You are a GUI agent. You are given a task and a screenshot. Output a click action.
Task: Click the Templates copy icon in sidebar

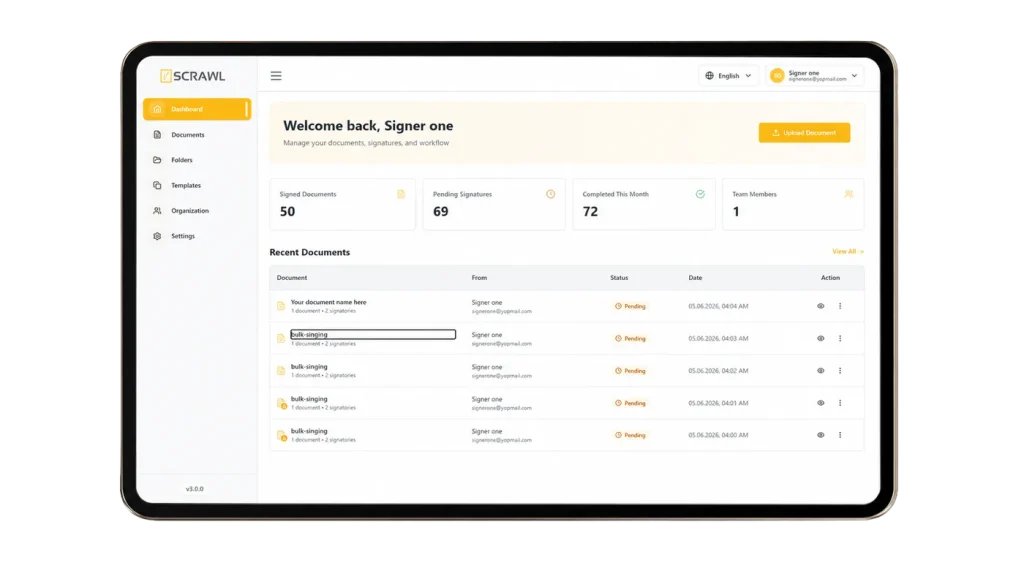click(x=157, y=185)
